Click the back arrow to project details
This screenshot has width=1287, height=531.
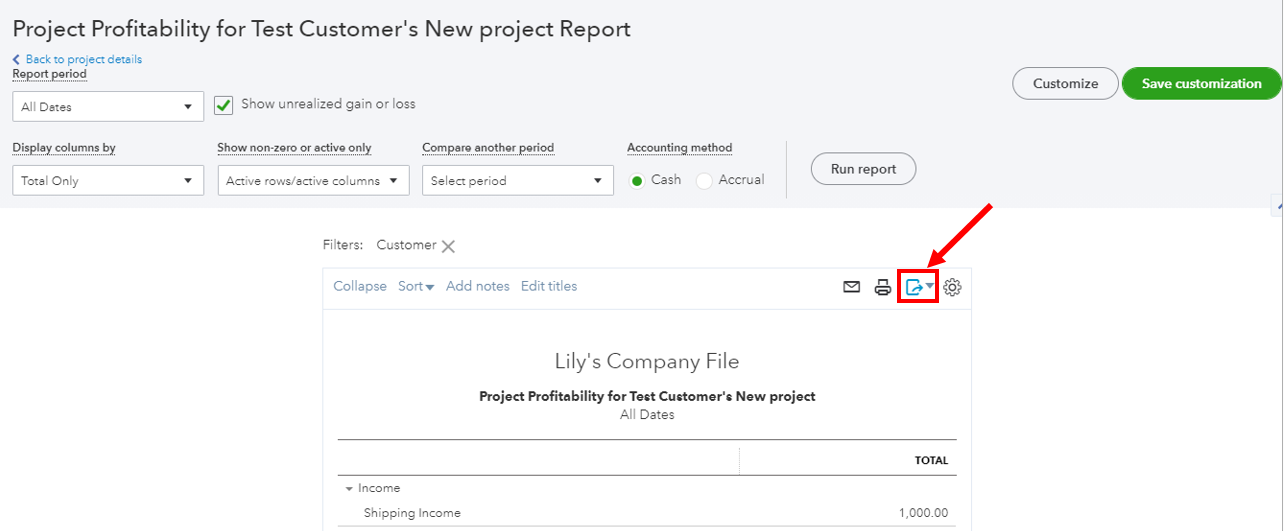[16, 60]
